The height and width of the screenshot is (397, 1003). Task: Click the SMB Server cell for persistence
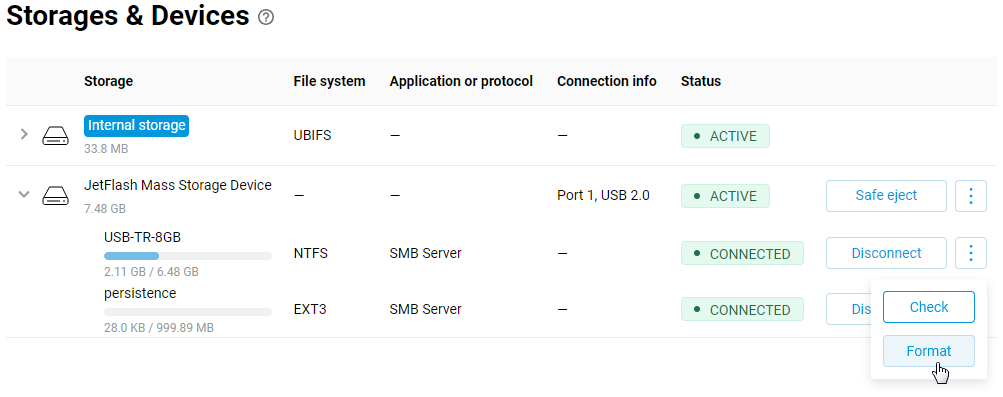click(425, 309)
